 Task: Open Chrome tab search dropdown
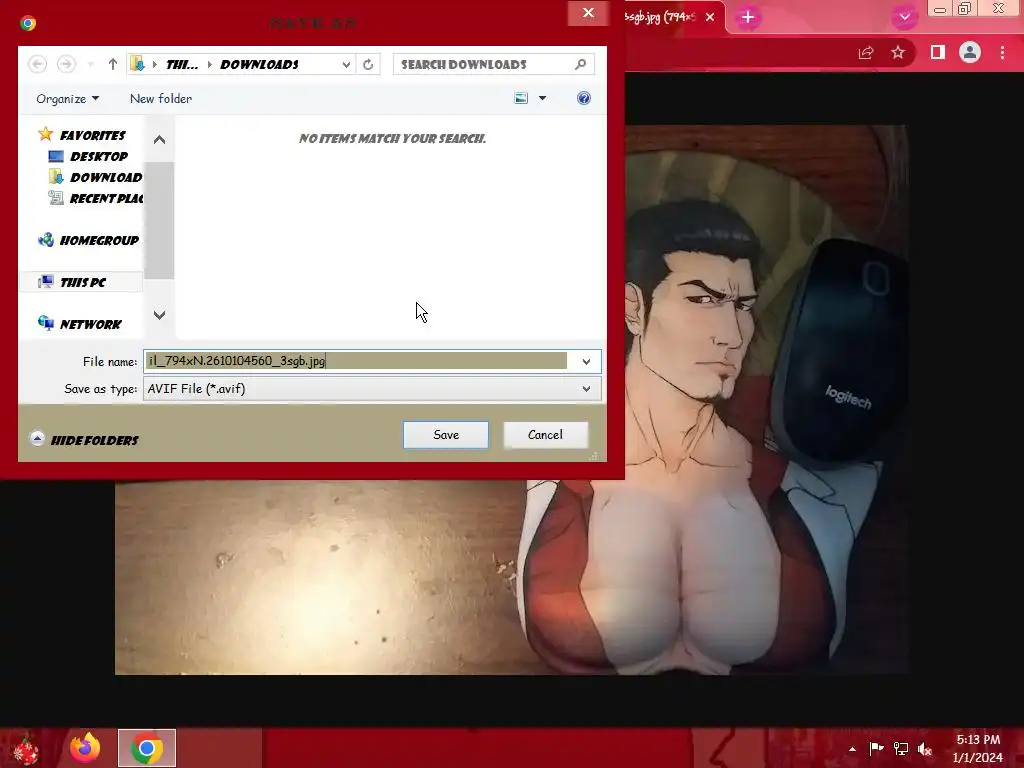tap(904, 17)
